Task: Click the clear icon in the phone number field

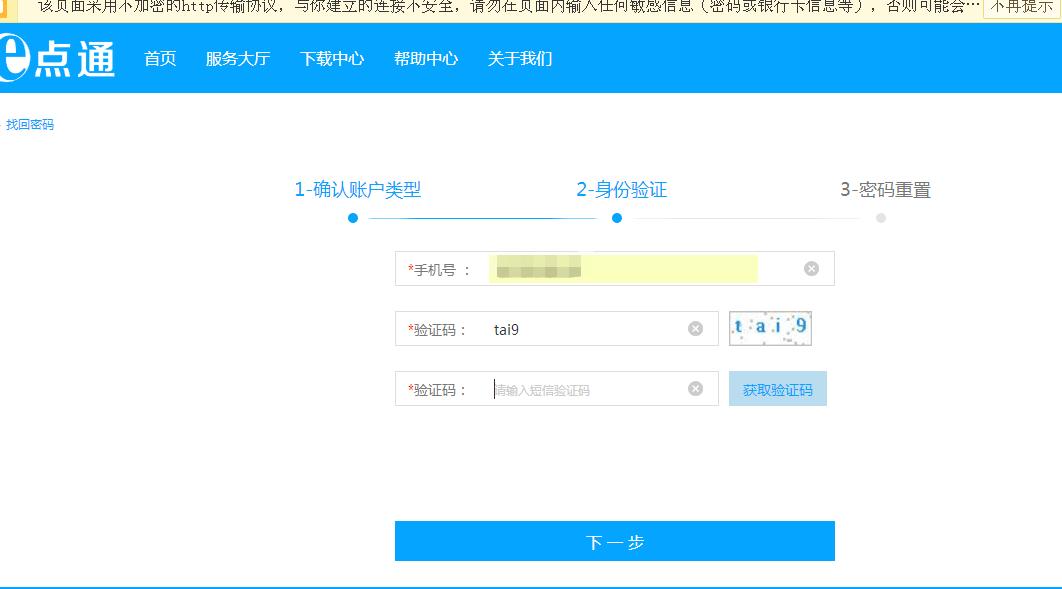Action: [x=812, y=268]
